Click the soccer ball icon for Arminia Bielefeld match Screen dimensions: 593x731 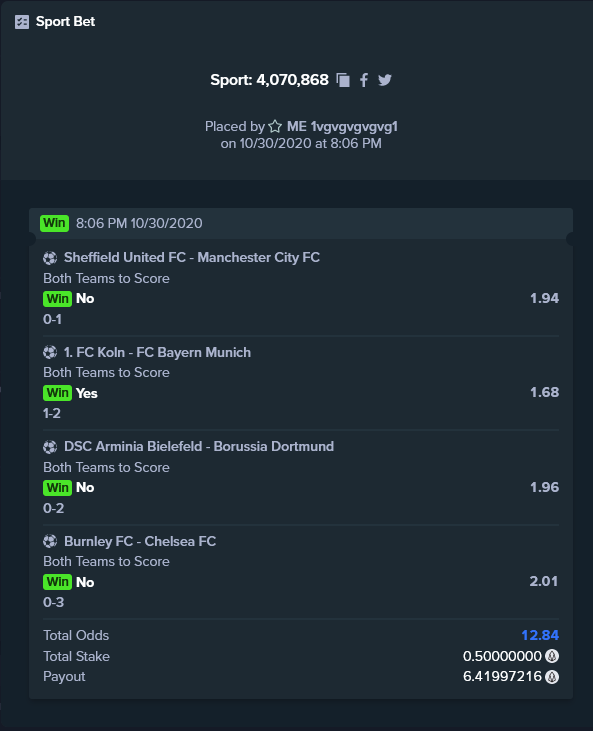(50, 447)
